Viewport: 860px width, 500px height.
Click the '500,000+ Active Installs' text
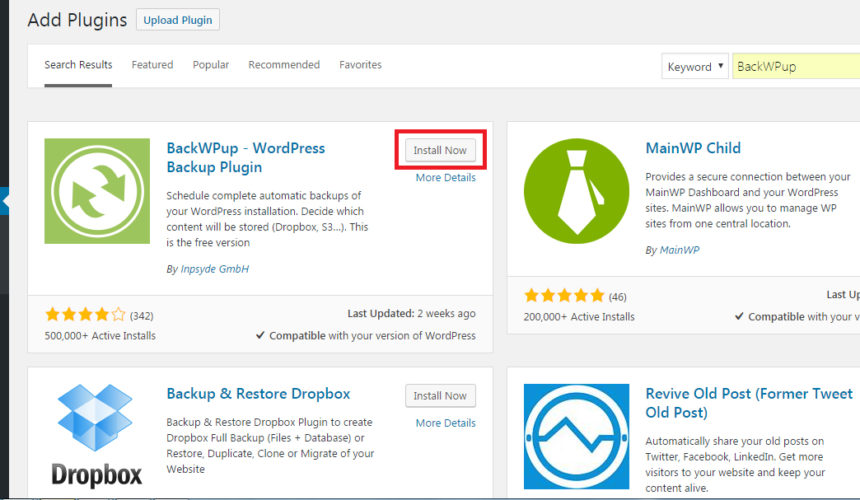pos(100,336)
